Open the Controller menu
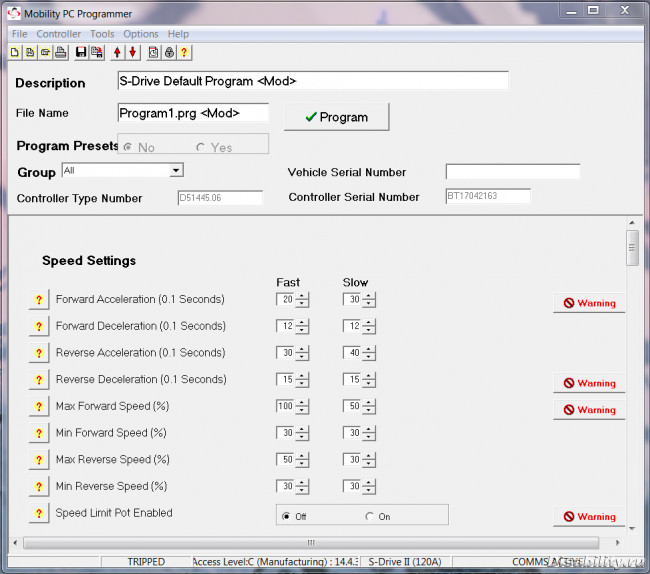Image resolution: width=650 pixels, height=574 pixels. [x=58, y=34]
